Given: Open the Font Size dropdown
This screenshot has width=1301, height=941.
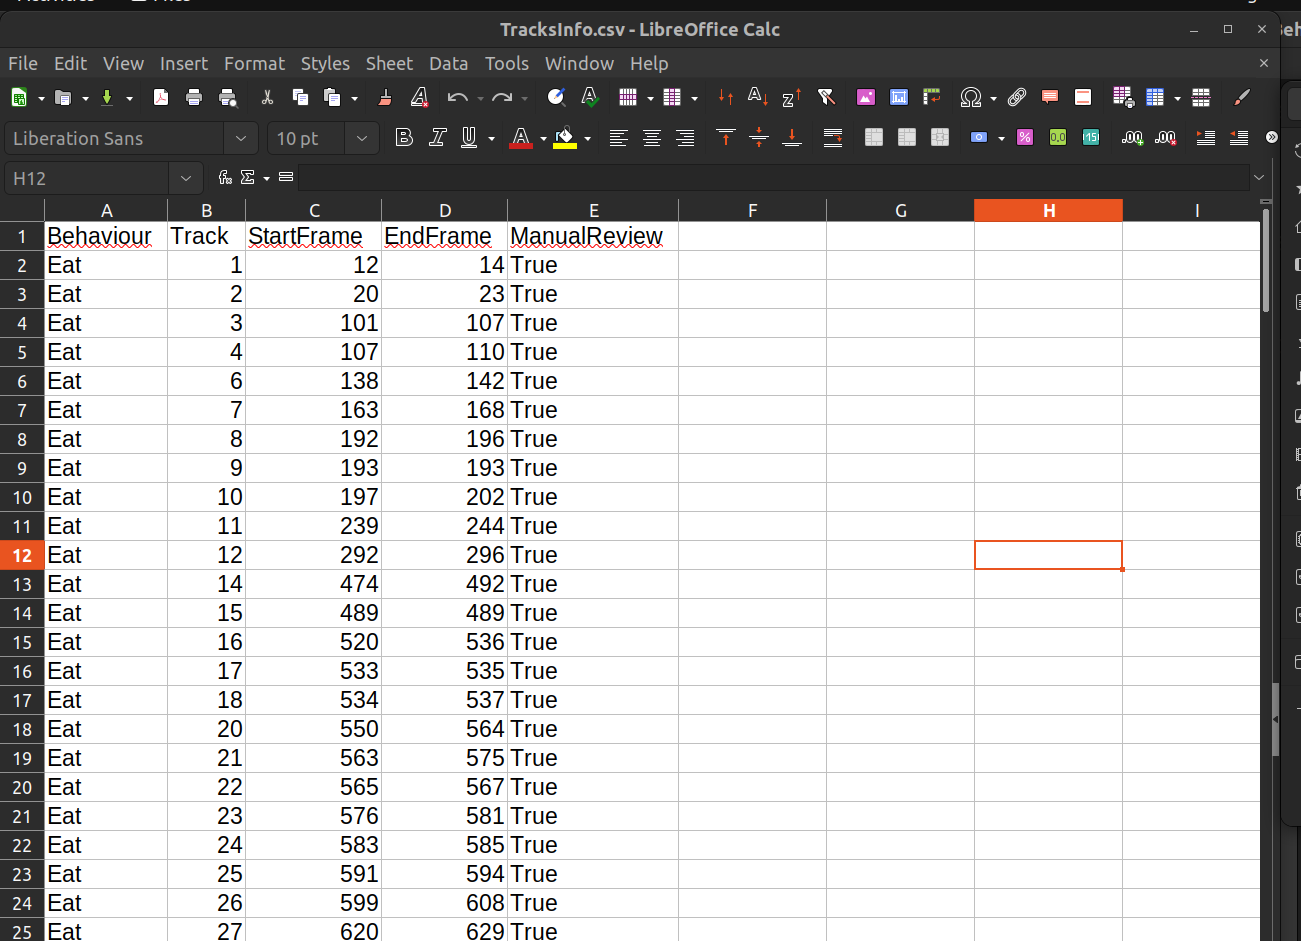Looking at the screenshot, I should [x=361, y=138].
